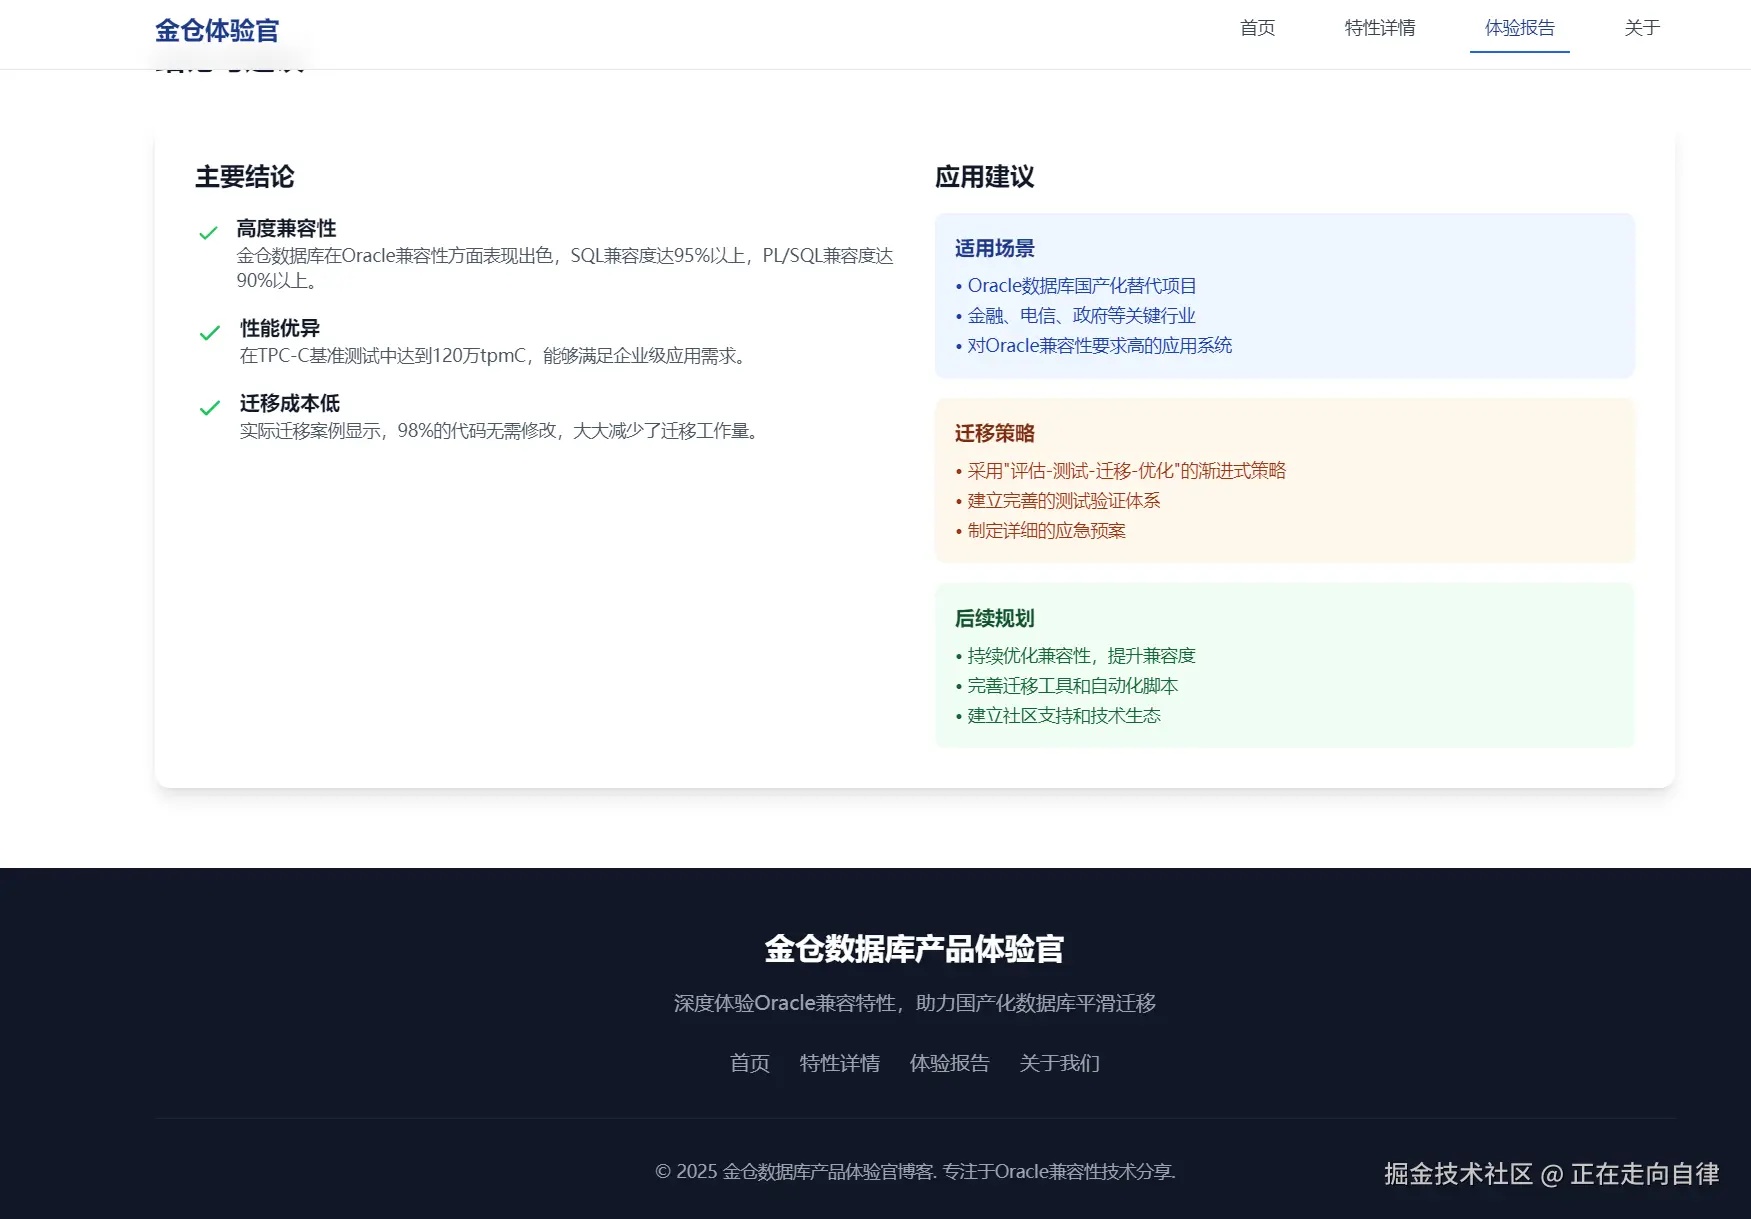This screenshot has height=1219, width=1751.
Task: Click the 迁移策略 card title
Action: [995, 433]
